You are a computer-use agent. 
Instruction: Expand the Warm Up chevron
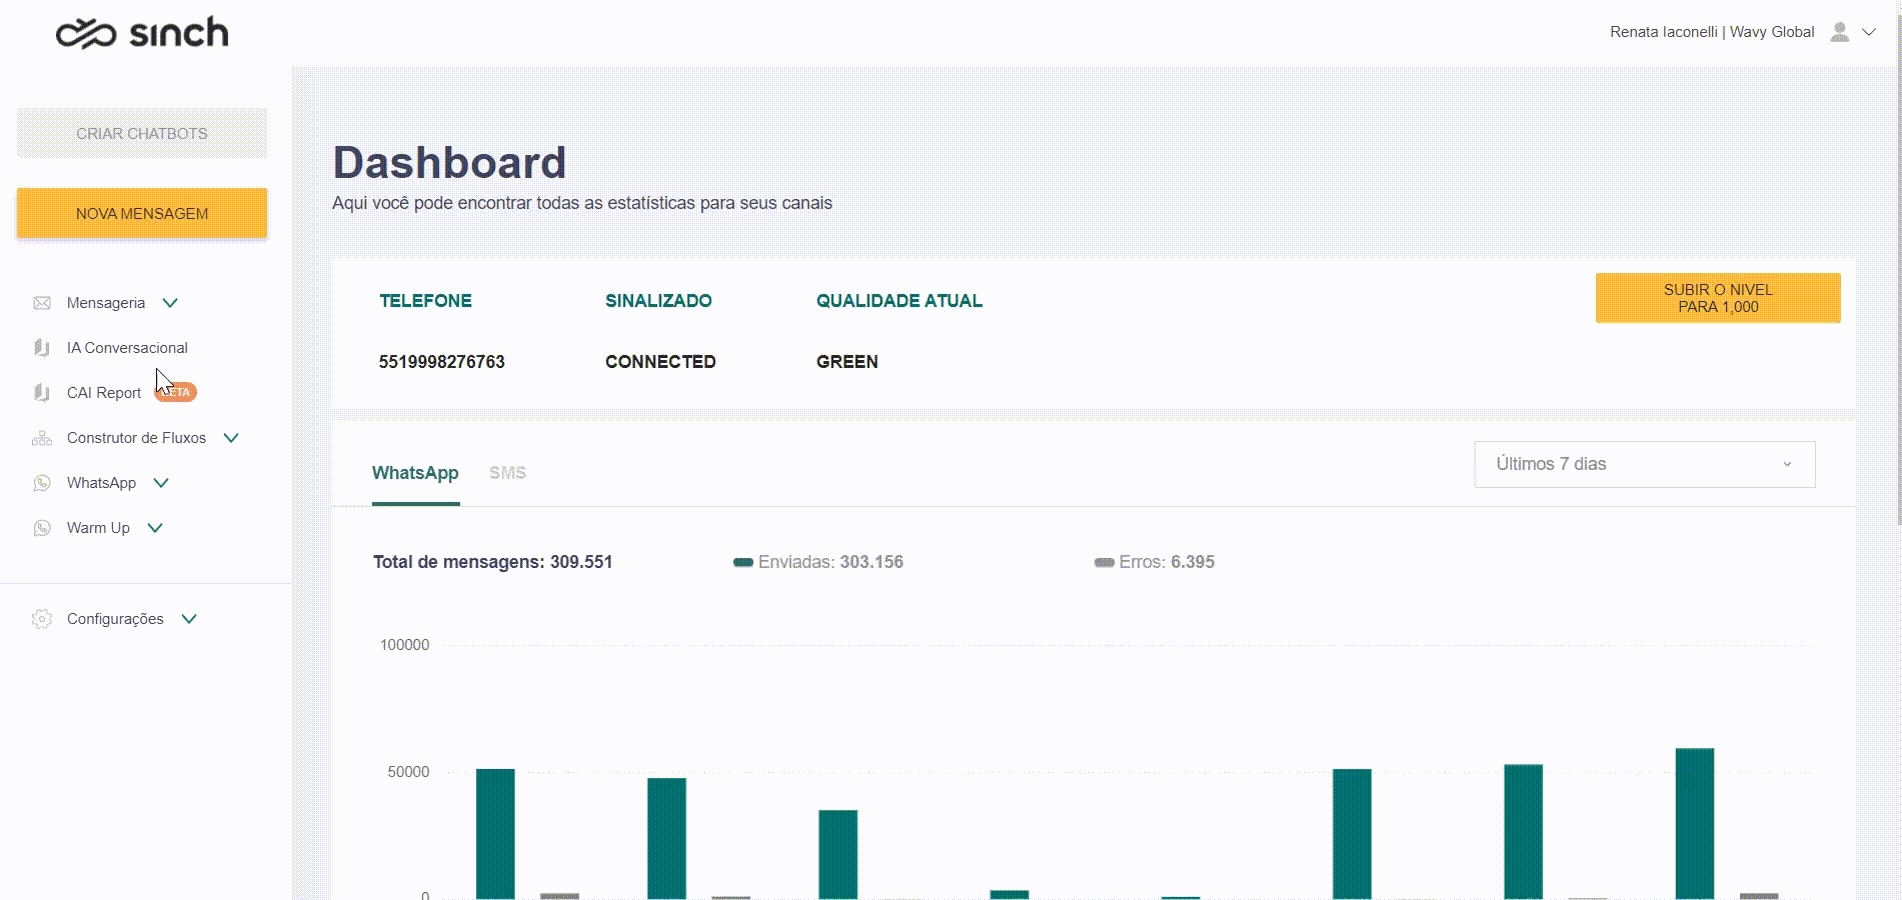tap(155, 528)
